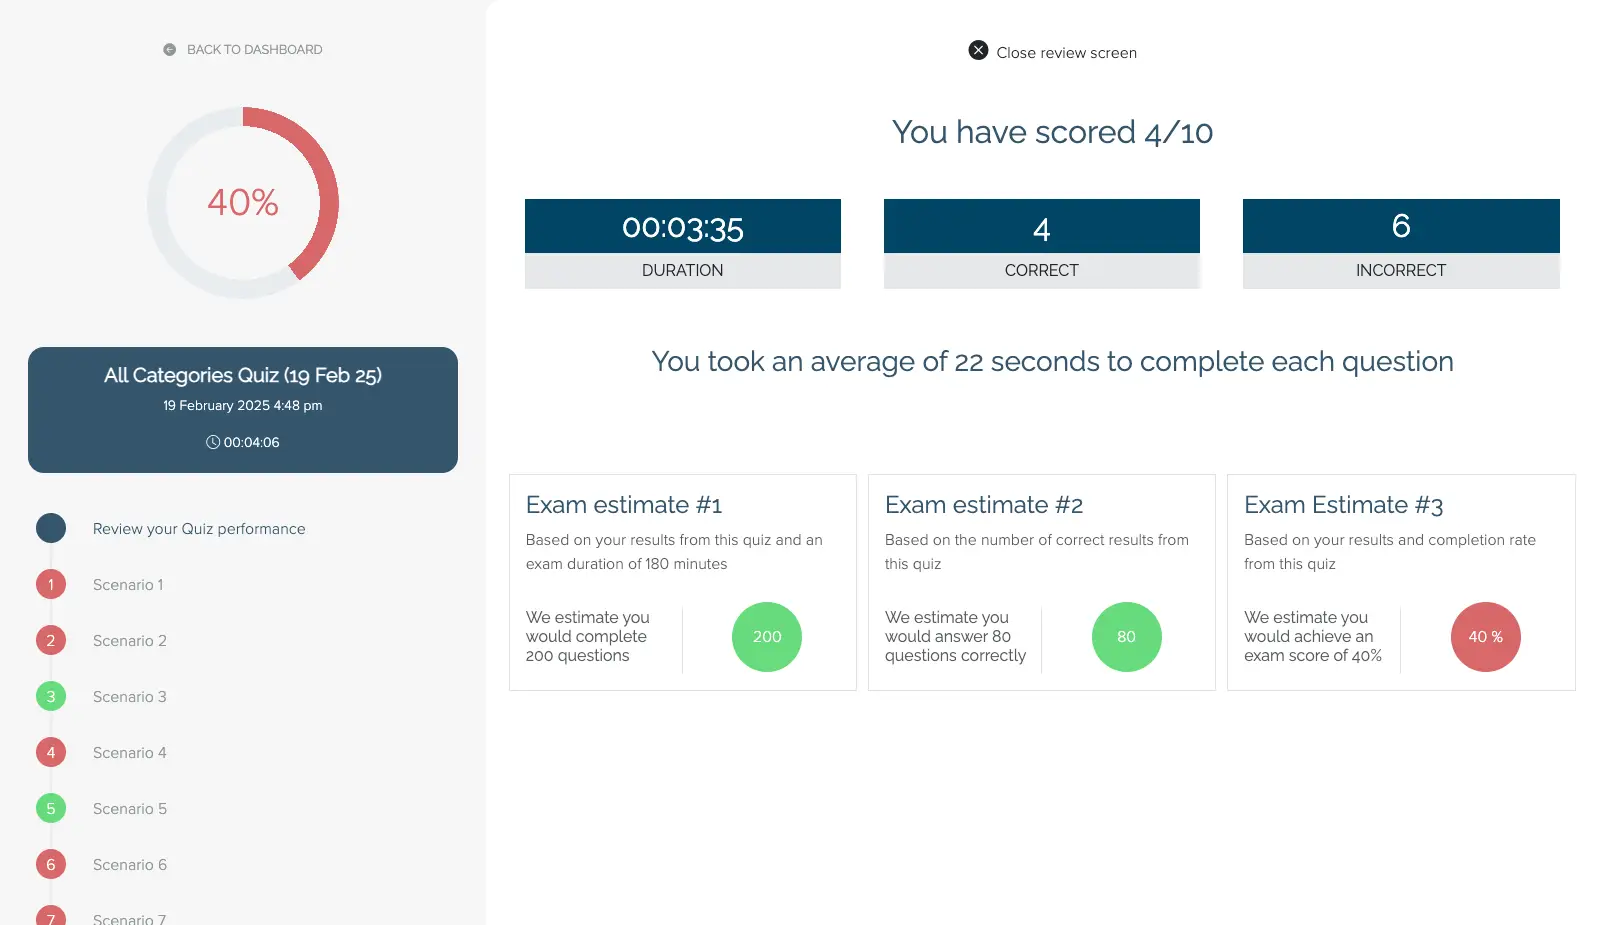Image resolution: width=1610 pixels, height=925 pixels.
Task: Click the 40% circular progress ring
Action: point(243,203)
